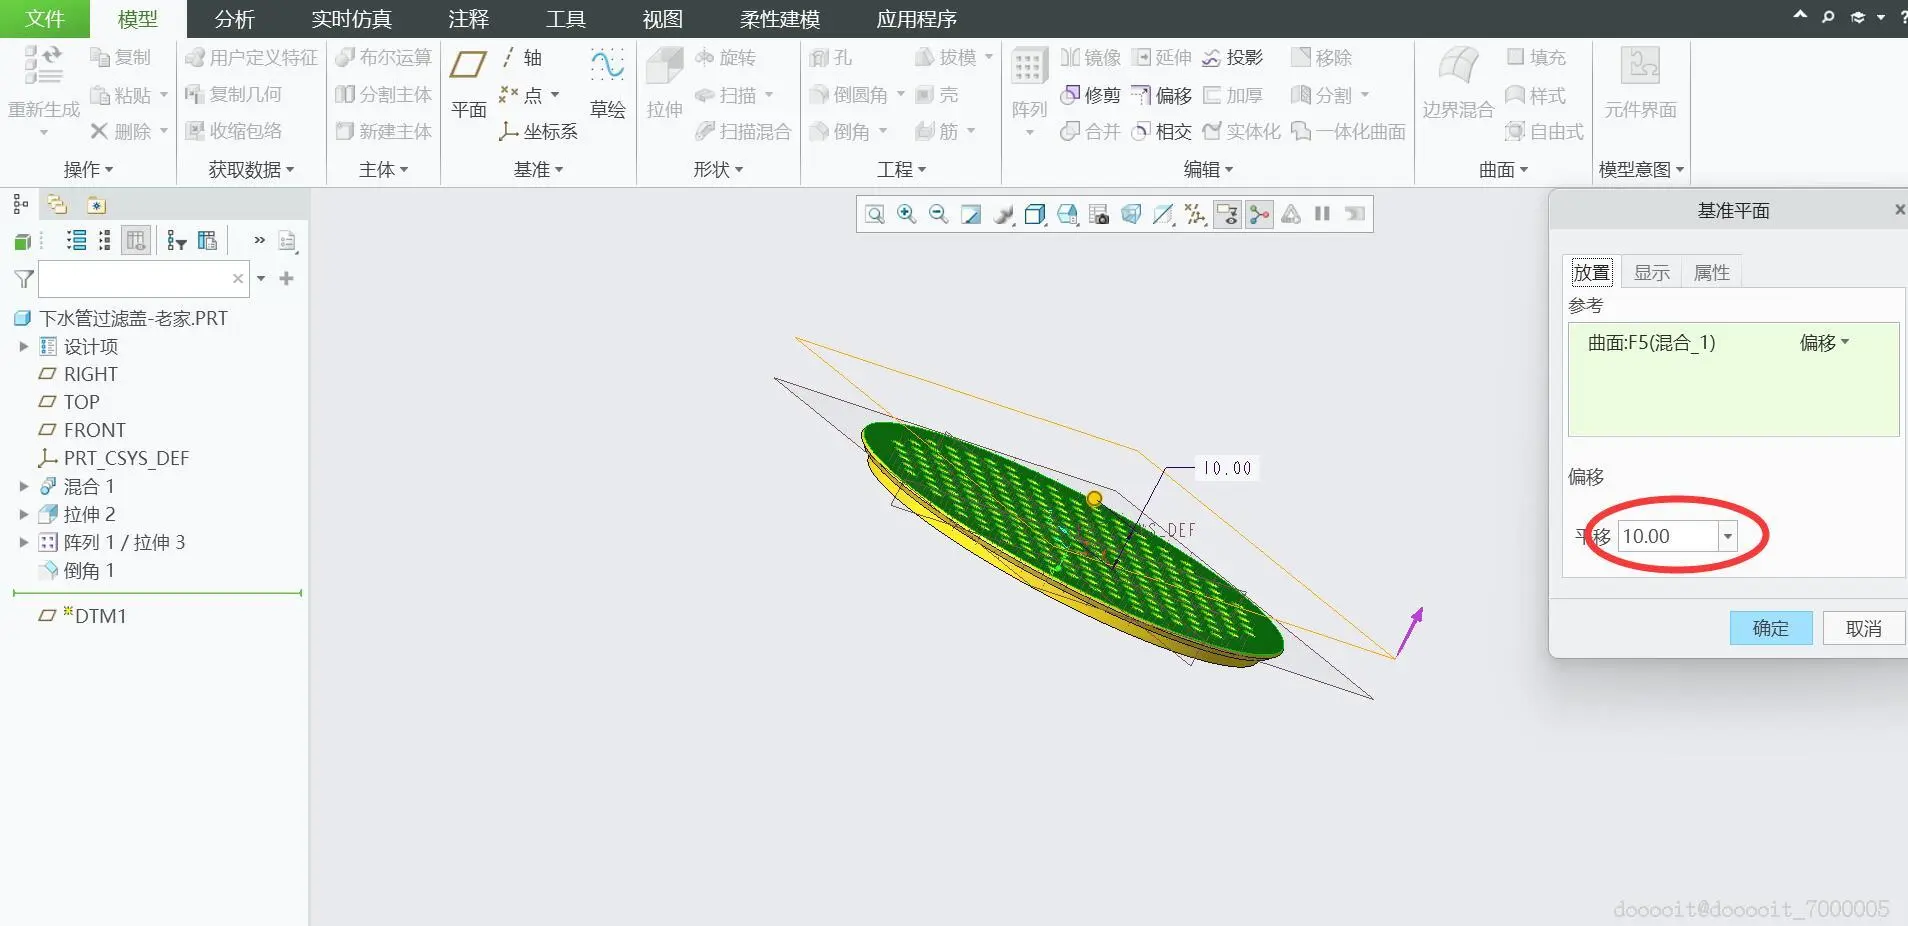The height and width of the screenshot is (926, 1908).
Task: Click the Intersect (相交) tool
Action: [x=1162, y=131]
